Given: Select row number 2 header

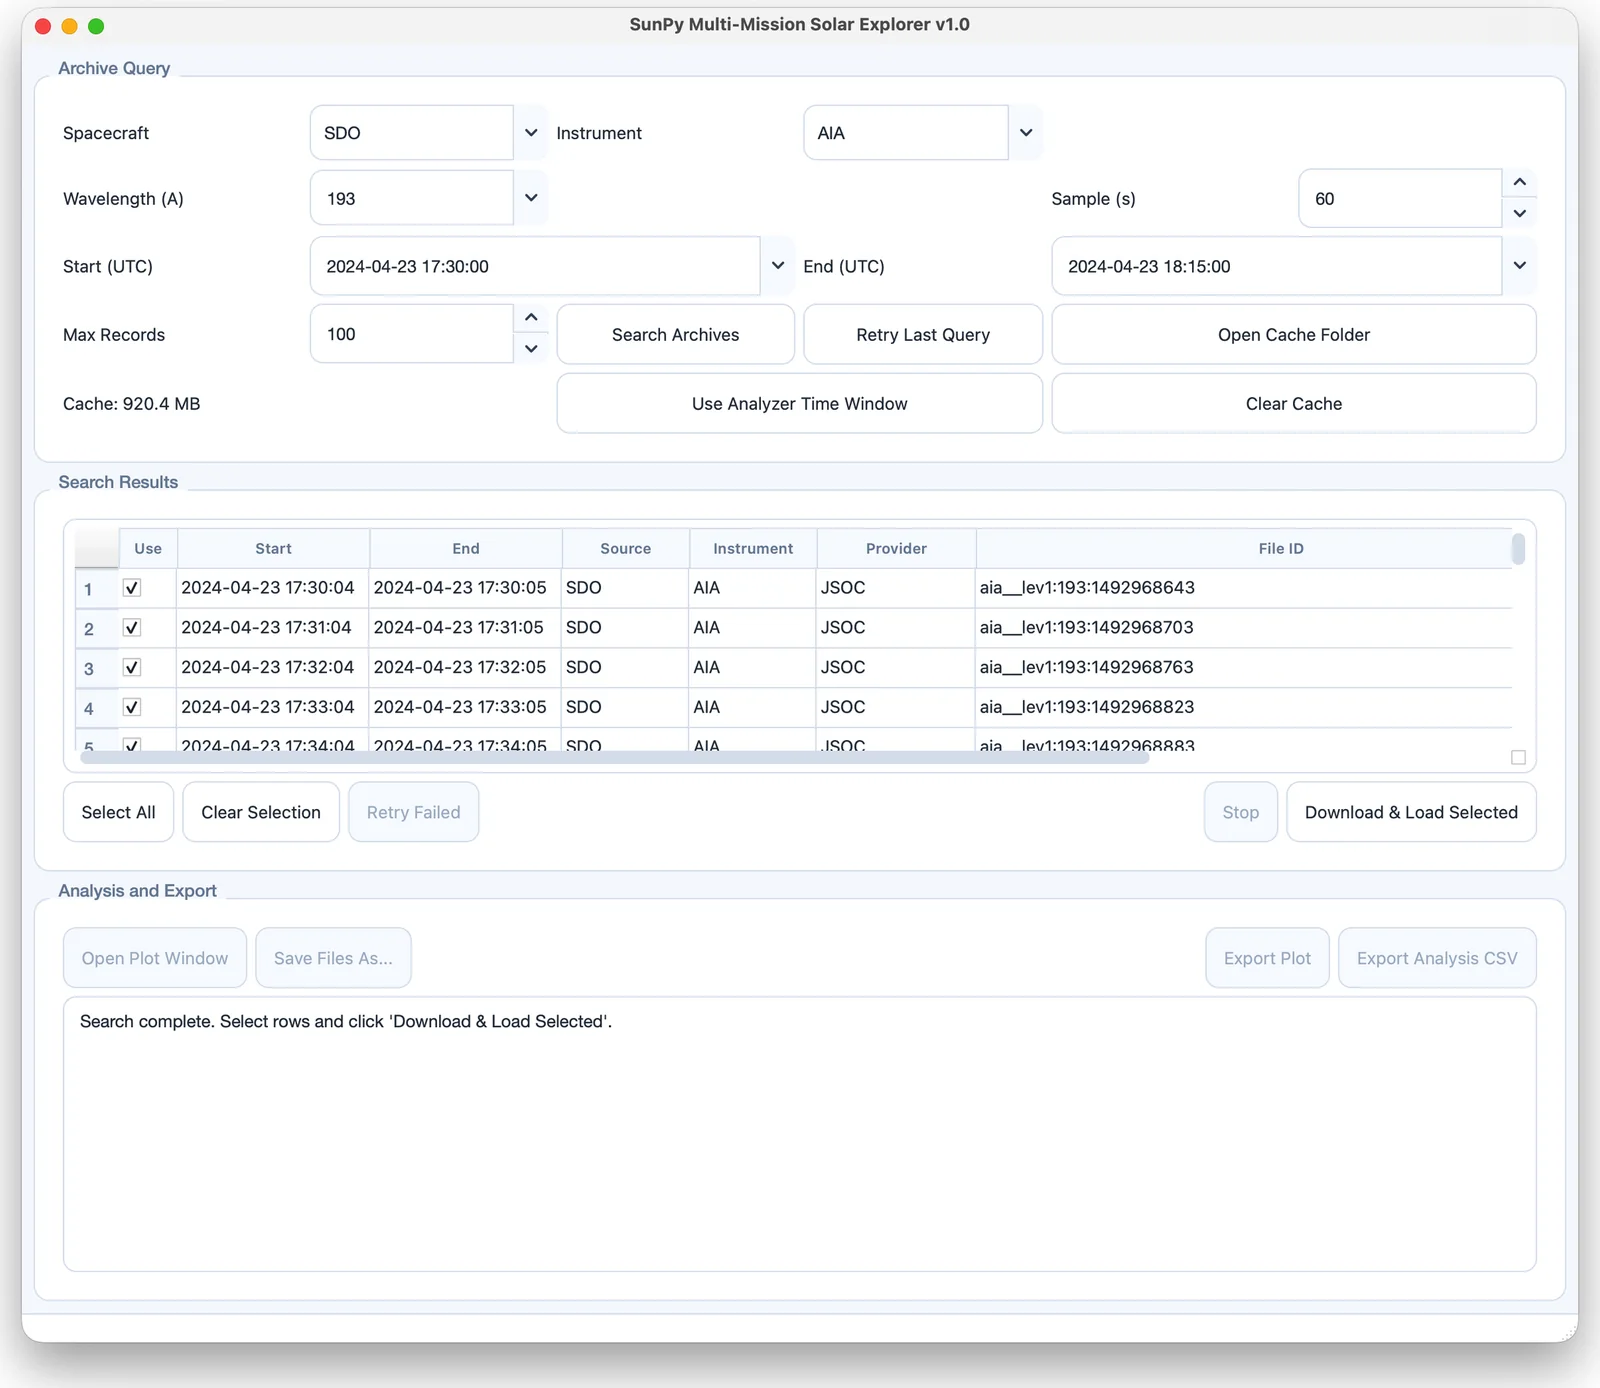Looking at the screenshot, I should [x=97, y=628].
